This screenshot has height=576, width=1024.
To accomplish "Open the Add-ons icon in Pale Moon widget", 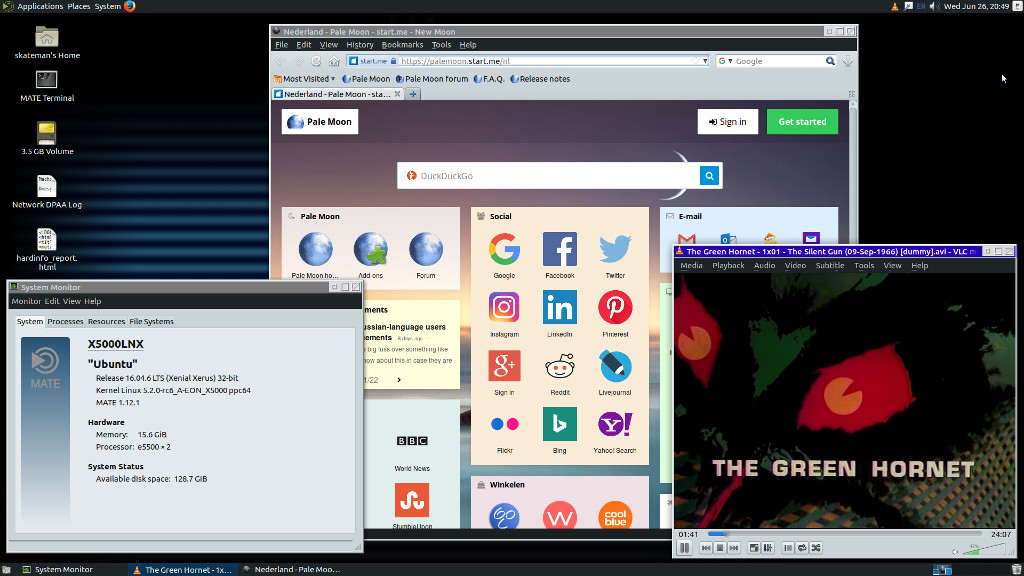I will pos(371,249).
